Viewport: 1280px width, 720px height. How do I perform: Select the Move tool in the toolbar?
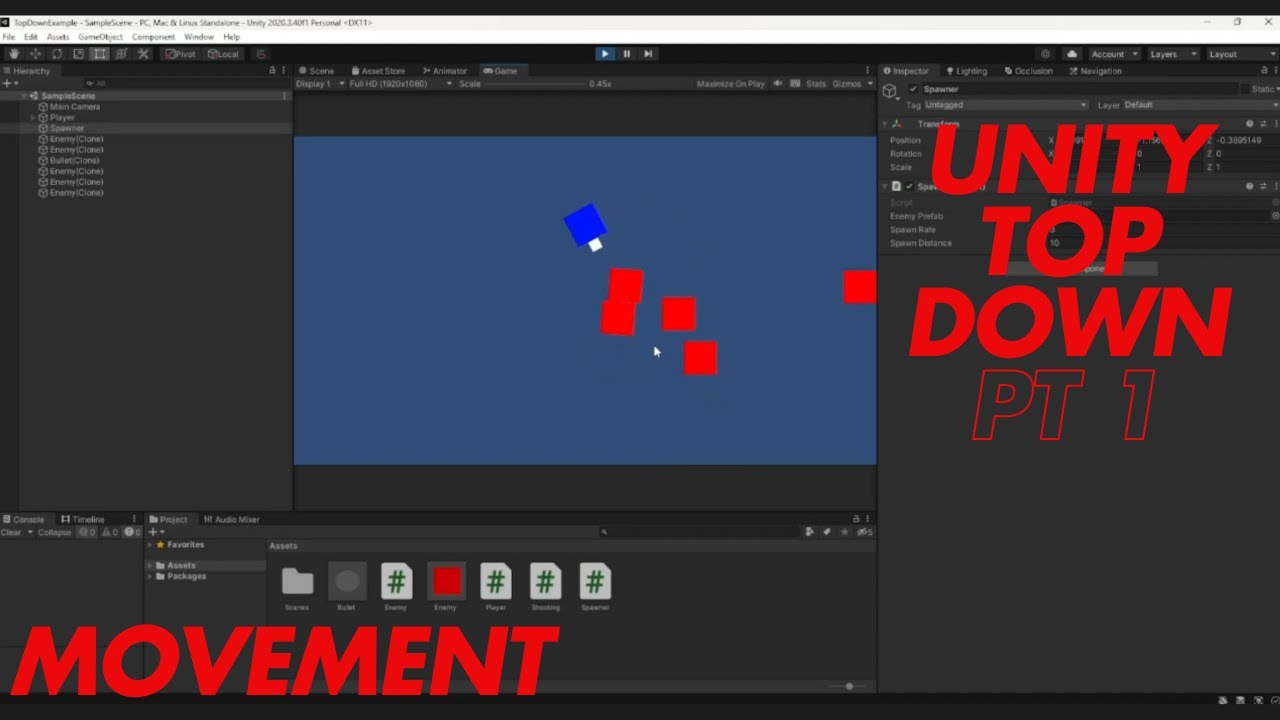click(x=35, y=54)
